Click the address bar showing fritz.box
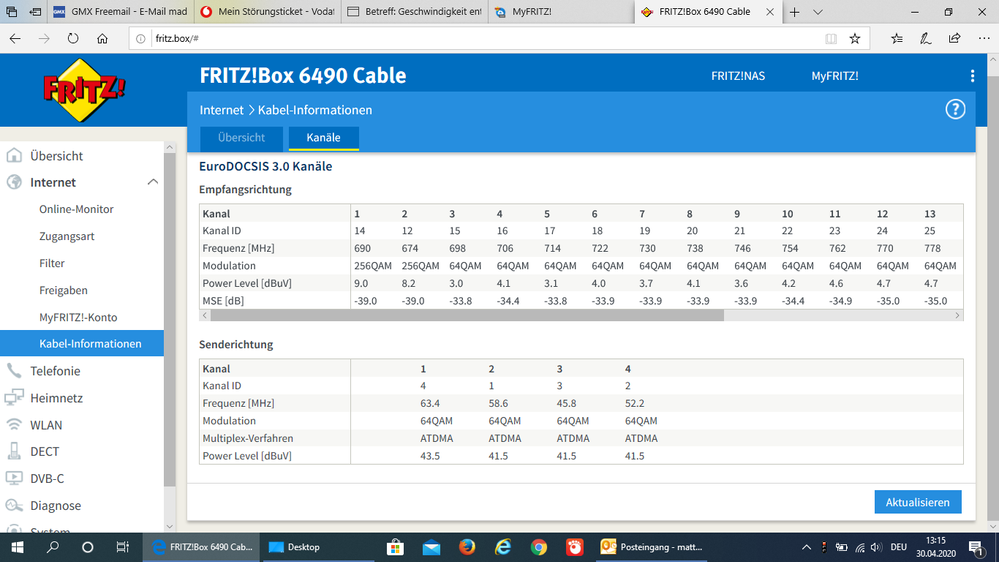The width and height of the screenshot is (999, 562). (480, 38)
